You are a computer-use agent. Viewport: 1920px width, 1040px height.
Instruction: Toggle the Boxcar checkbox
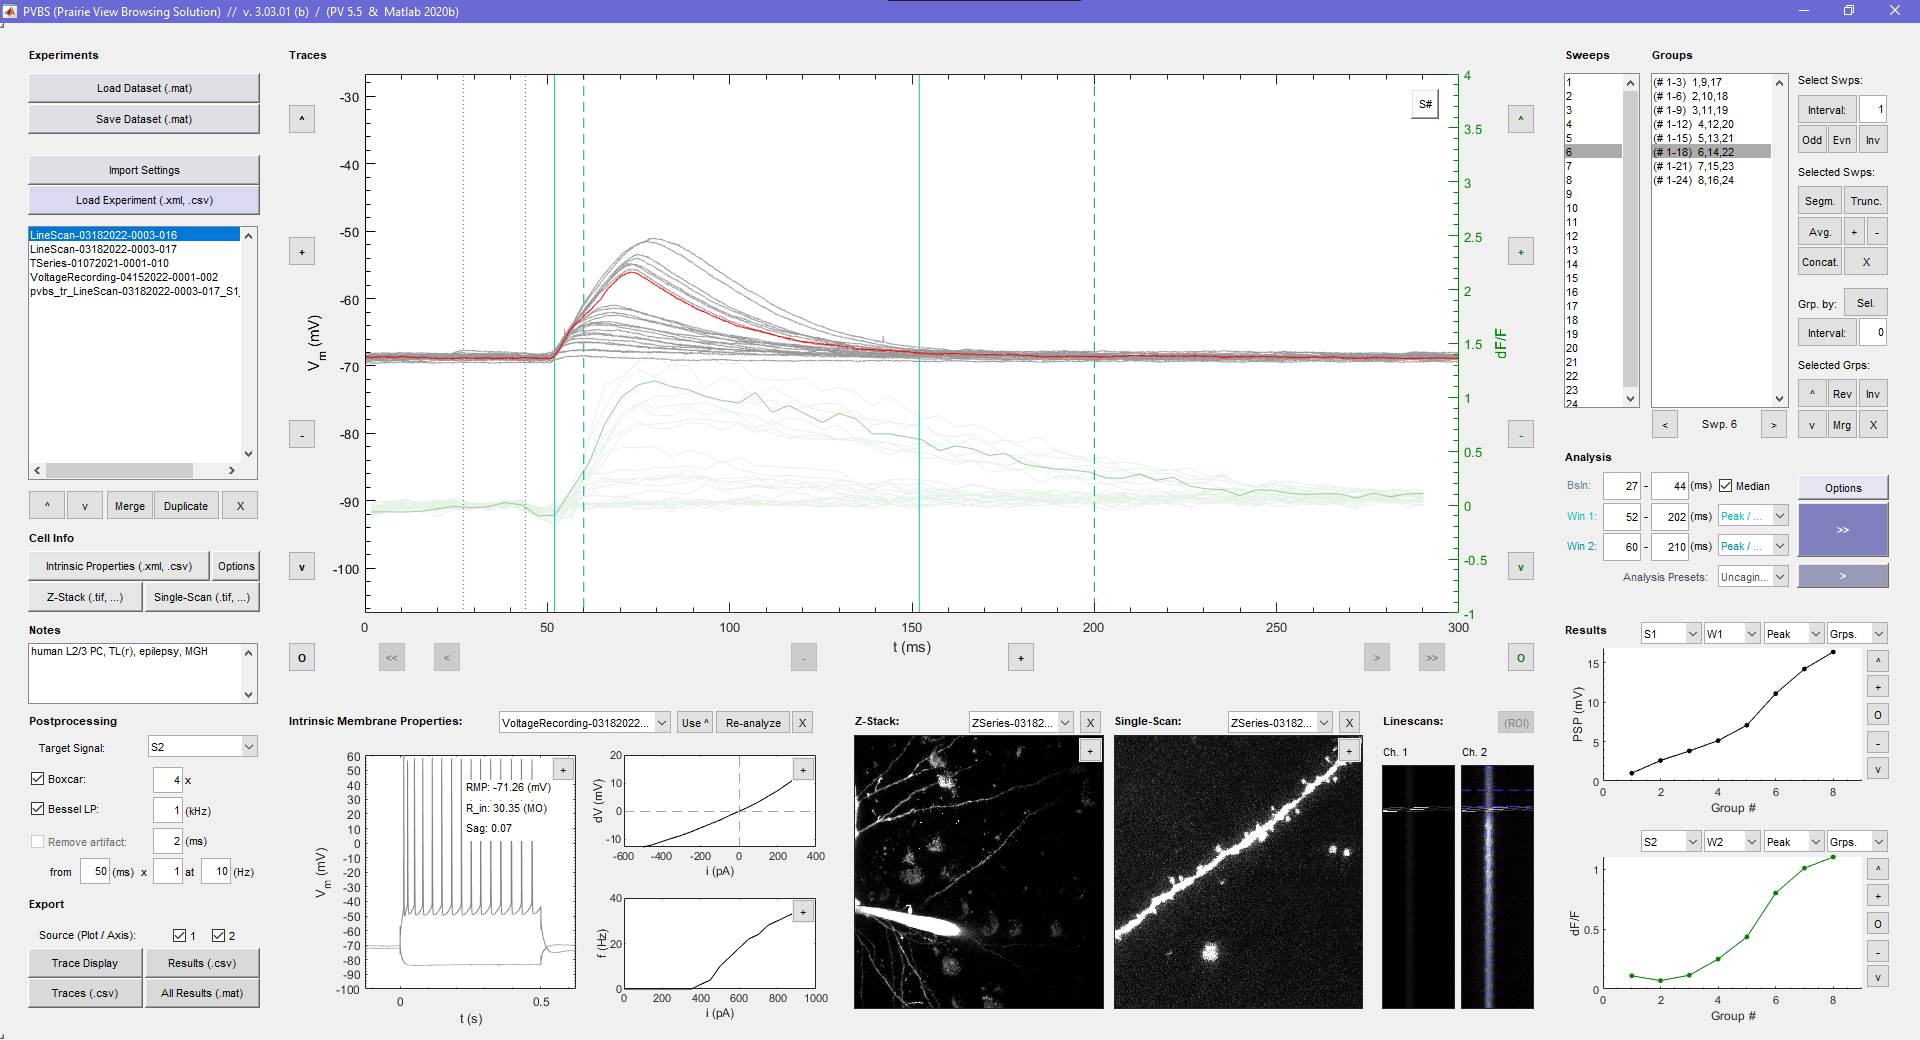pos(37,779)
